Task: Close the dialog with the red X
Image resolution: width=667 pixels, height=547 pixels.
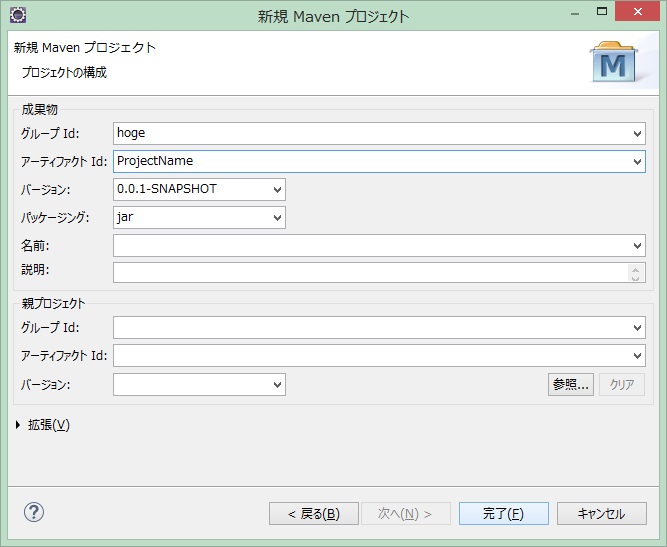Action: 637,12
